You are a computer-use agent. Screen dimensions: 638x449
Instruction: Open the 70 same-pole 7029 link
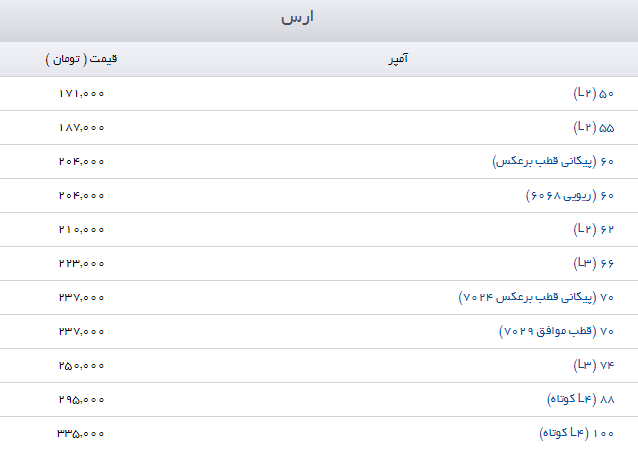click(555, 331)
